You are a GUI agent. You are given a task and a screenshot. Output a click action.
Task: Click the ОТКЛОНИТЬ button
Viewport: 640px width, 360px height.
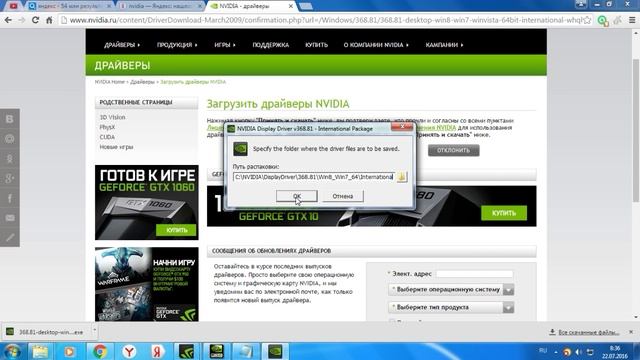pyautogui.click(x=453, y=150)
